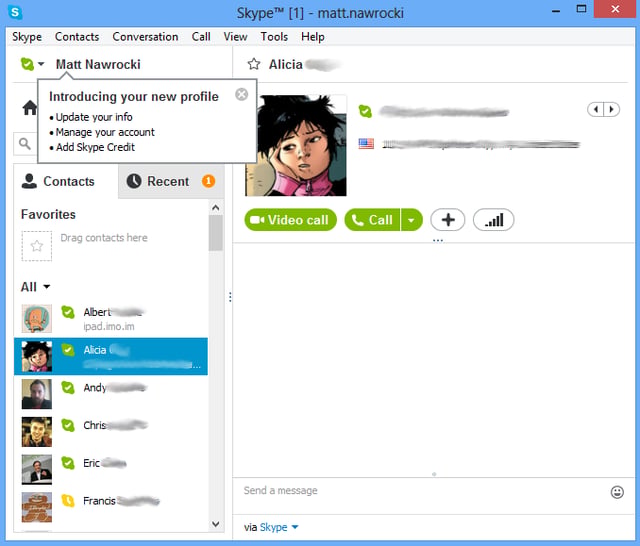640x546 pixels.
Task: Click Update your info in profile popup
Action: point(94,117)
